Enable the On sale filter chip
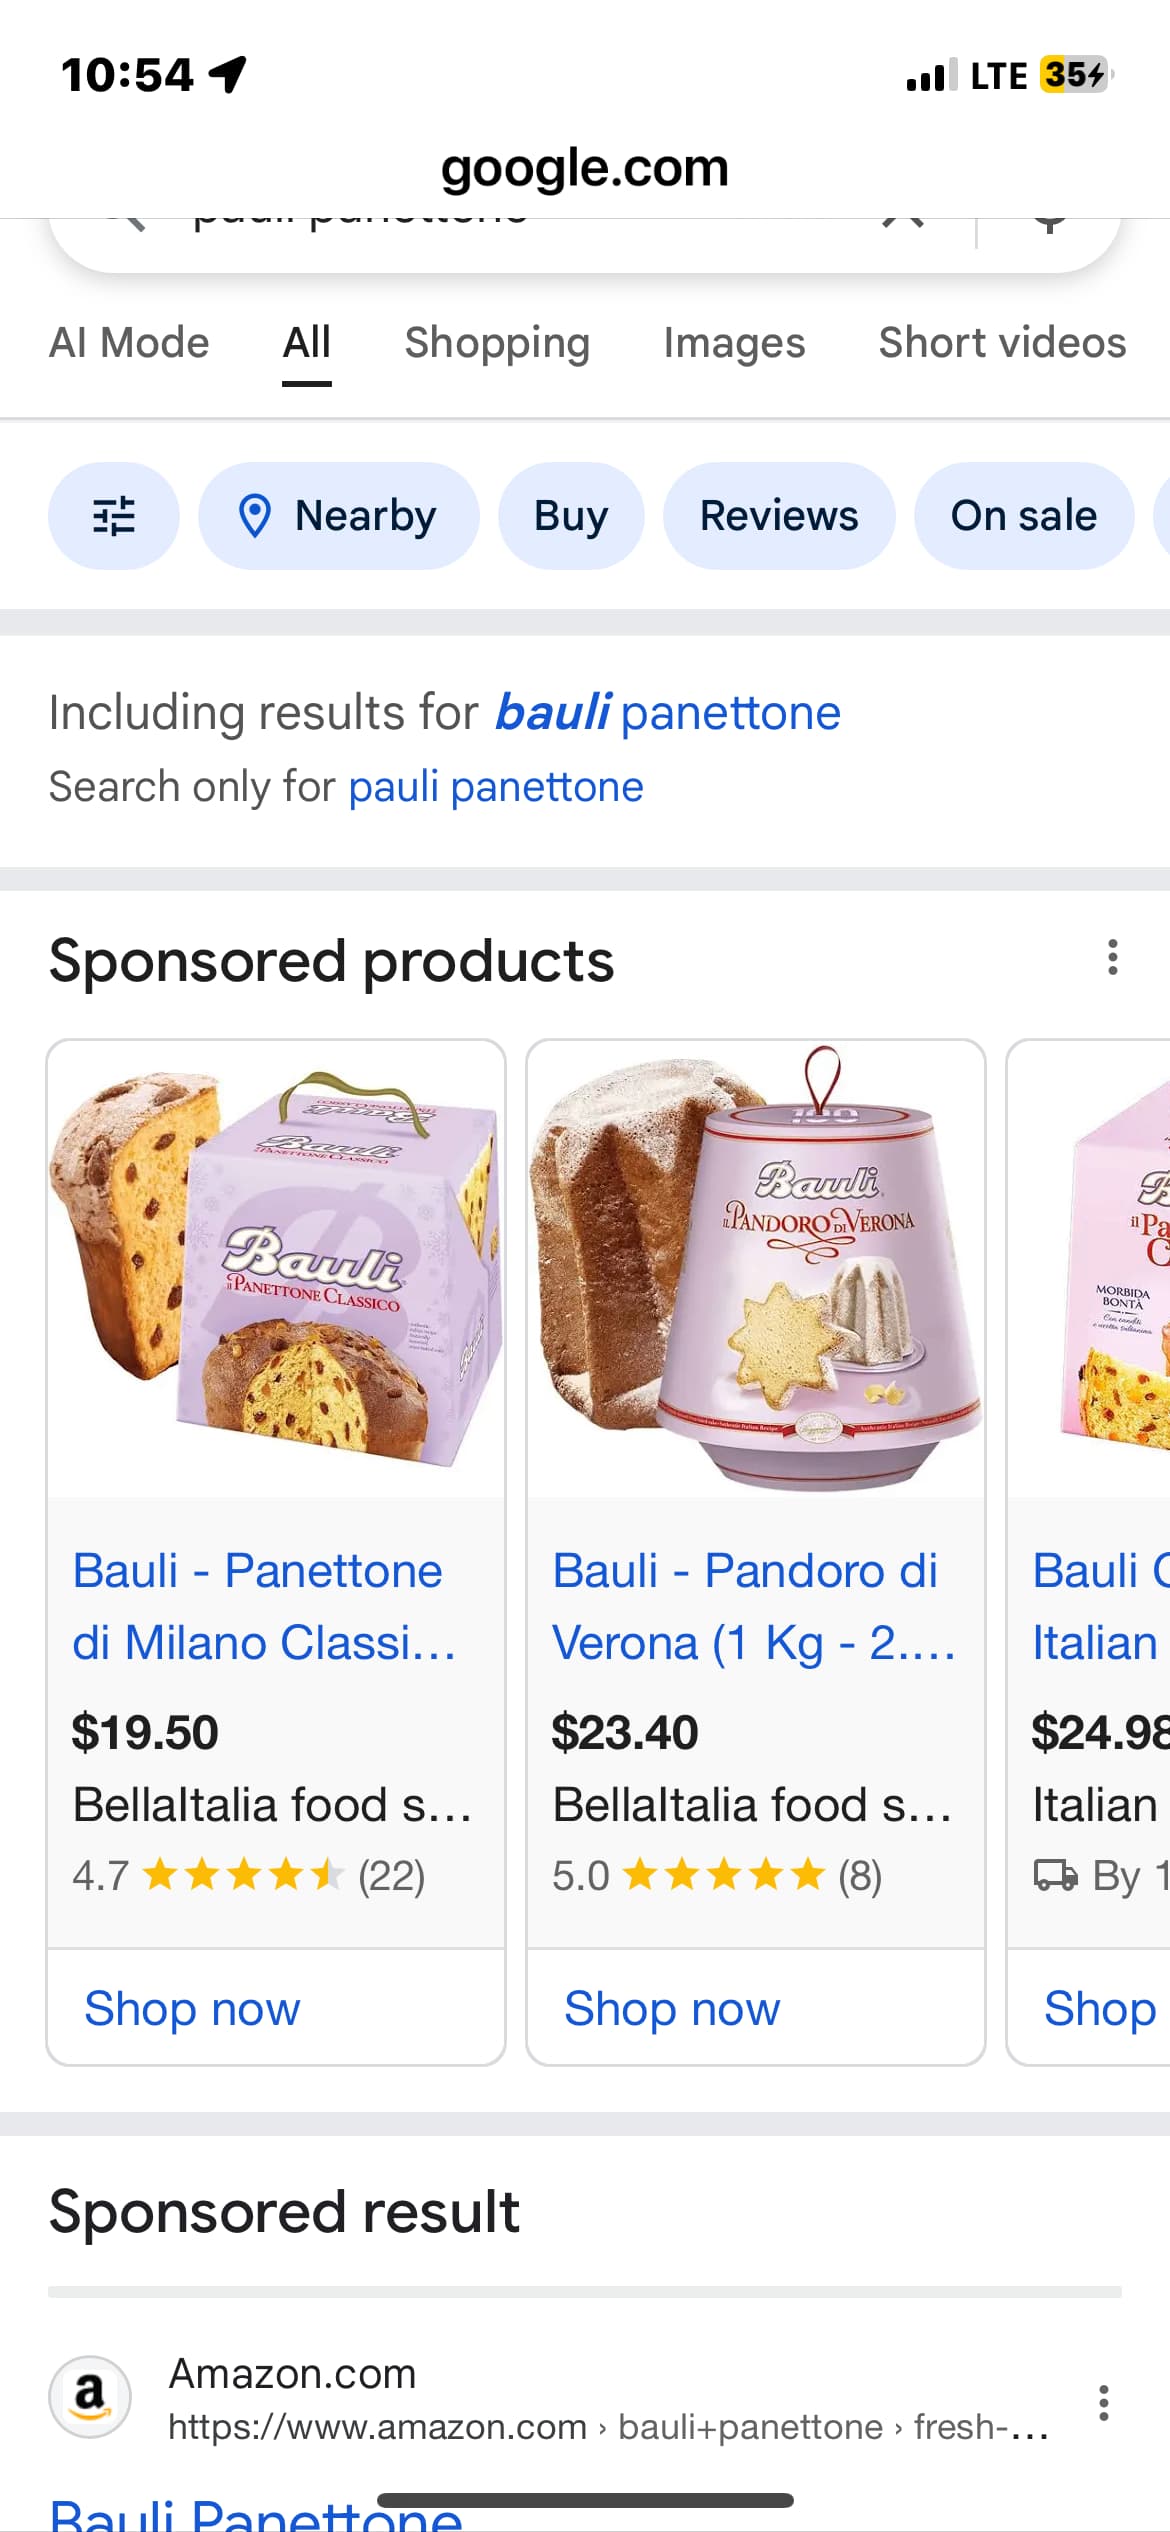This screenshot has width=1170, height=2532. coord(1023,516)
